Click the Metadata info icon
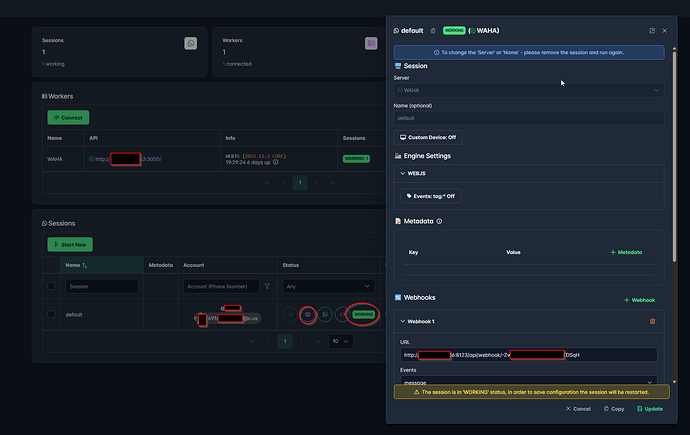The width and height of the screenshot is (690, 435). [x=439, y=221]
